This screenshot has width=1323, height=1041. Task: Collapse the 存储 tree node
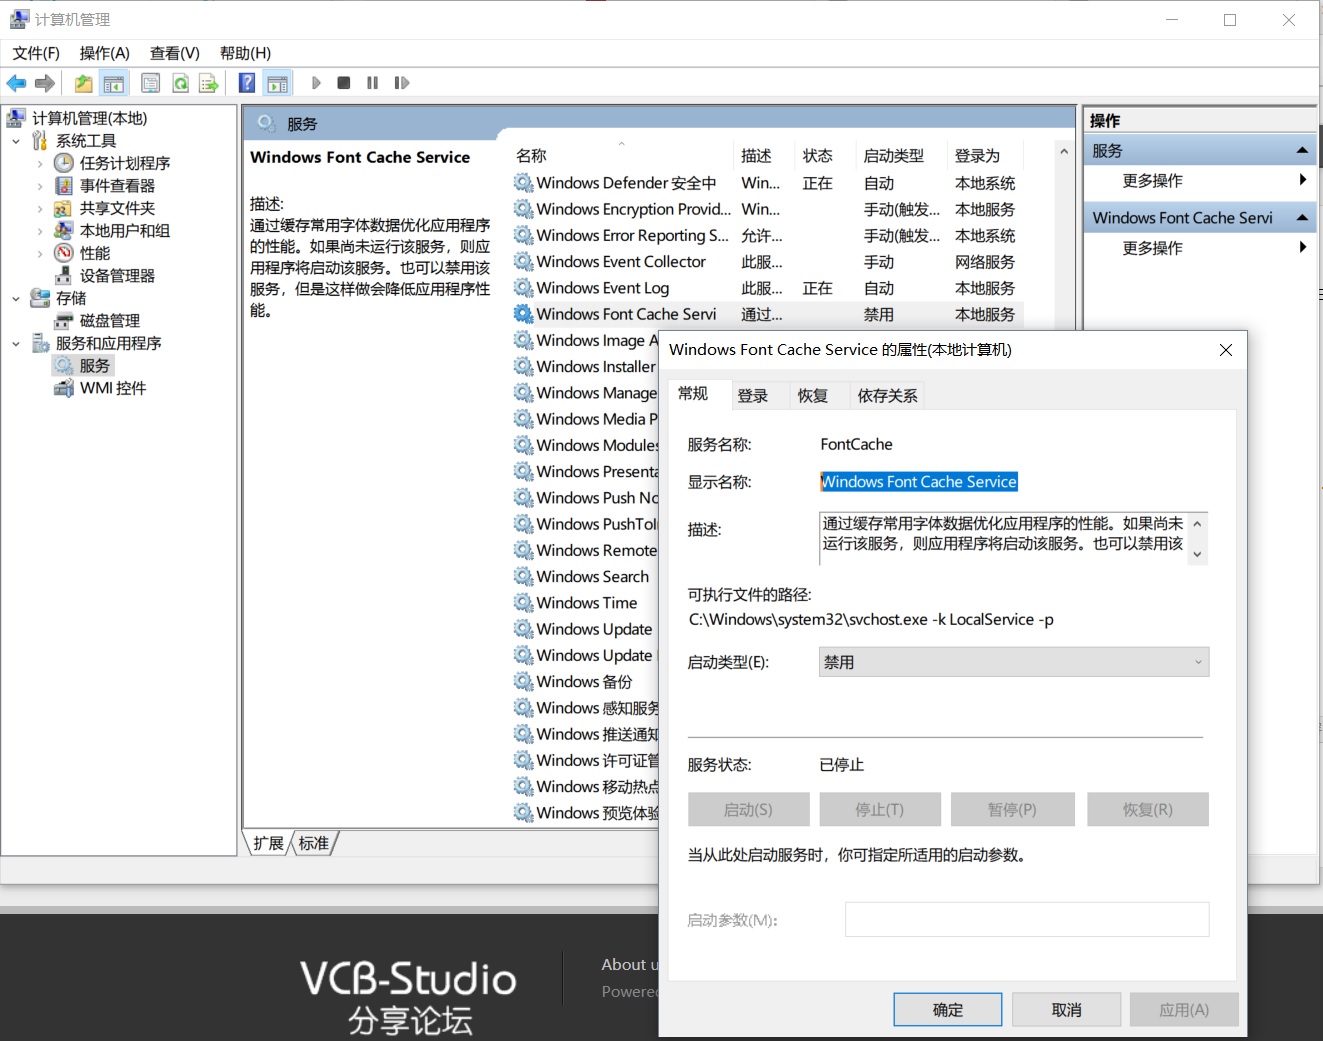click(16, 298)
